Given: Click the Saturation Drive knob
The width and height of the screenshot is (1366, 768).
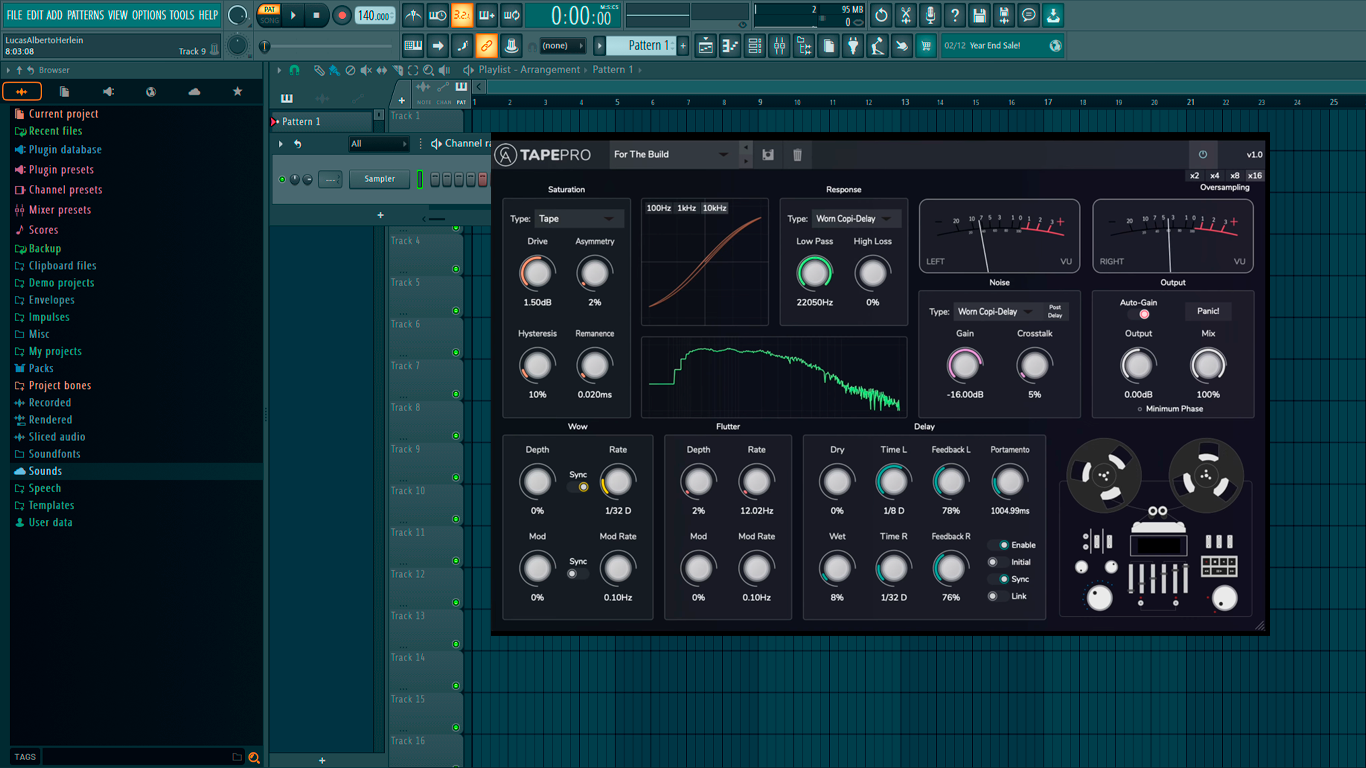Looking at the screenshot, I should point(537,272).
